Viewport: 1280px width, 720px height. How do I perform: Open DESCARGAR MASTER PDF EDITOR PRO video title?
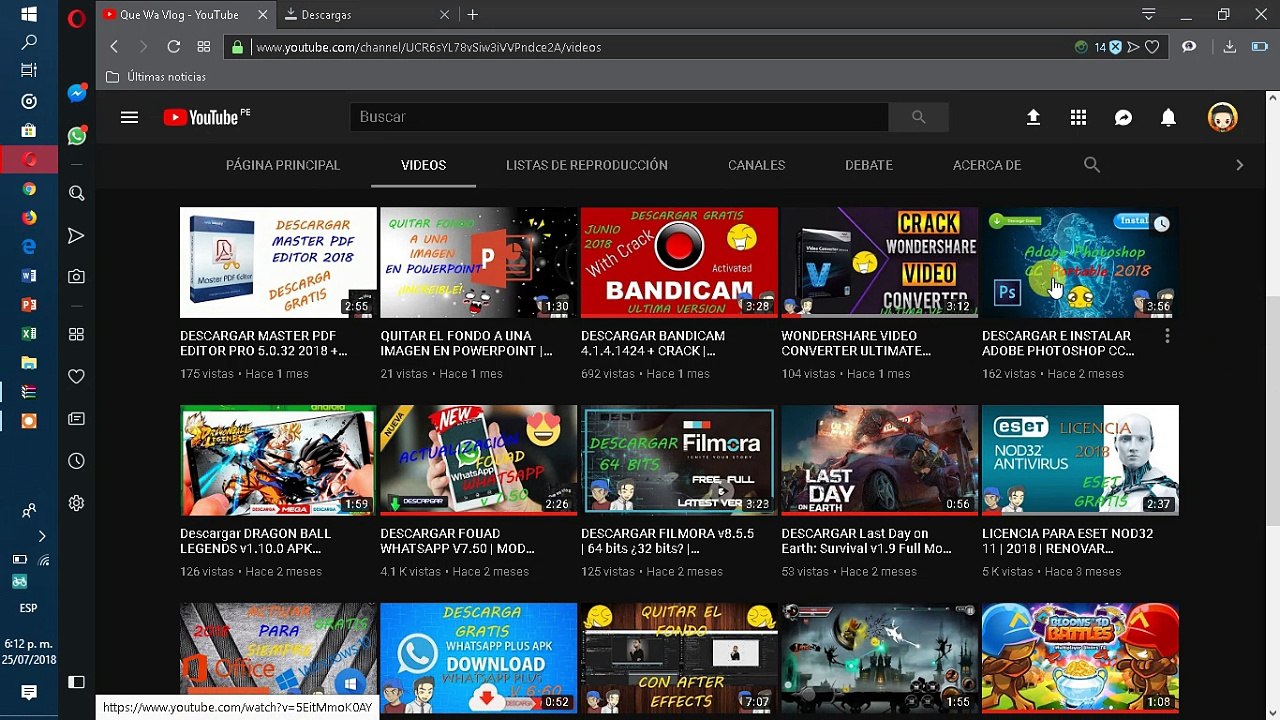point(264,343)
